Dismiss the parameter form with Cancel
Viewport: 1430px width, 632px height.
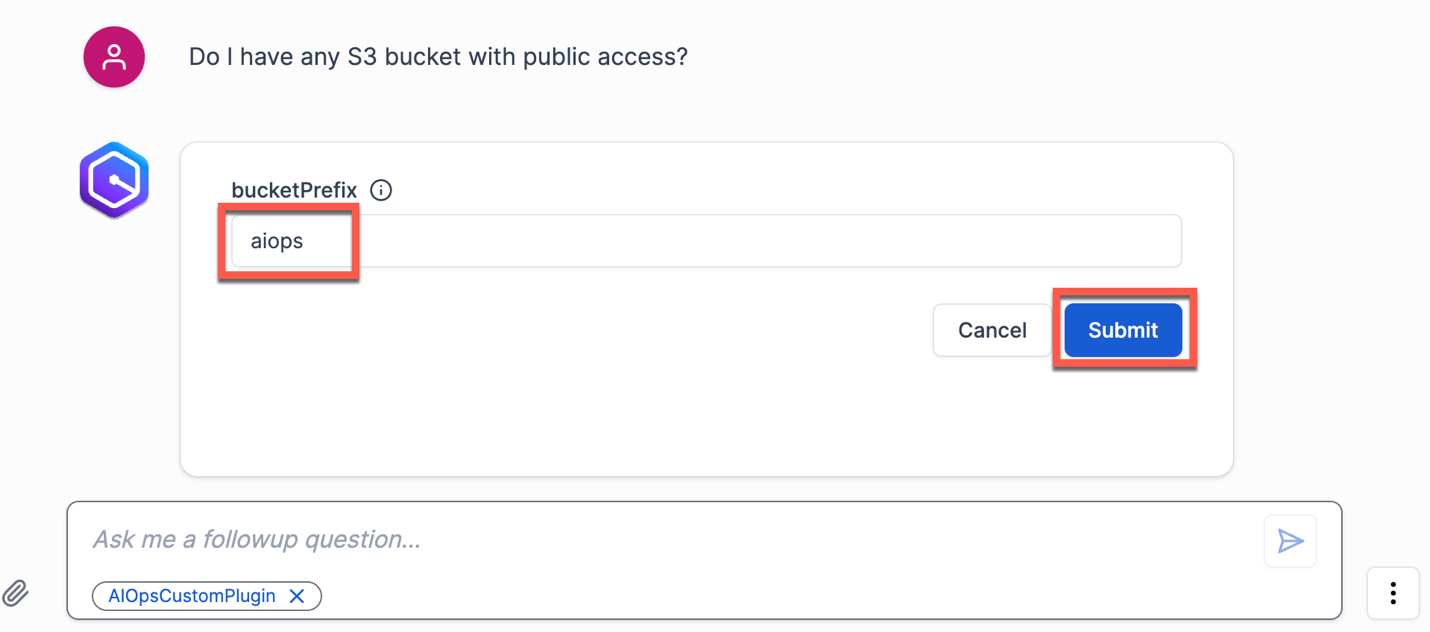[x=991, y=330]
